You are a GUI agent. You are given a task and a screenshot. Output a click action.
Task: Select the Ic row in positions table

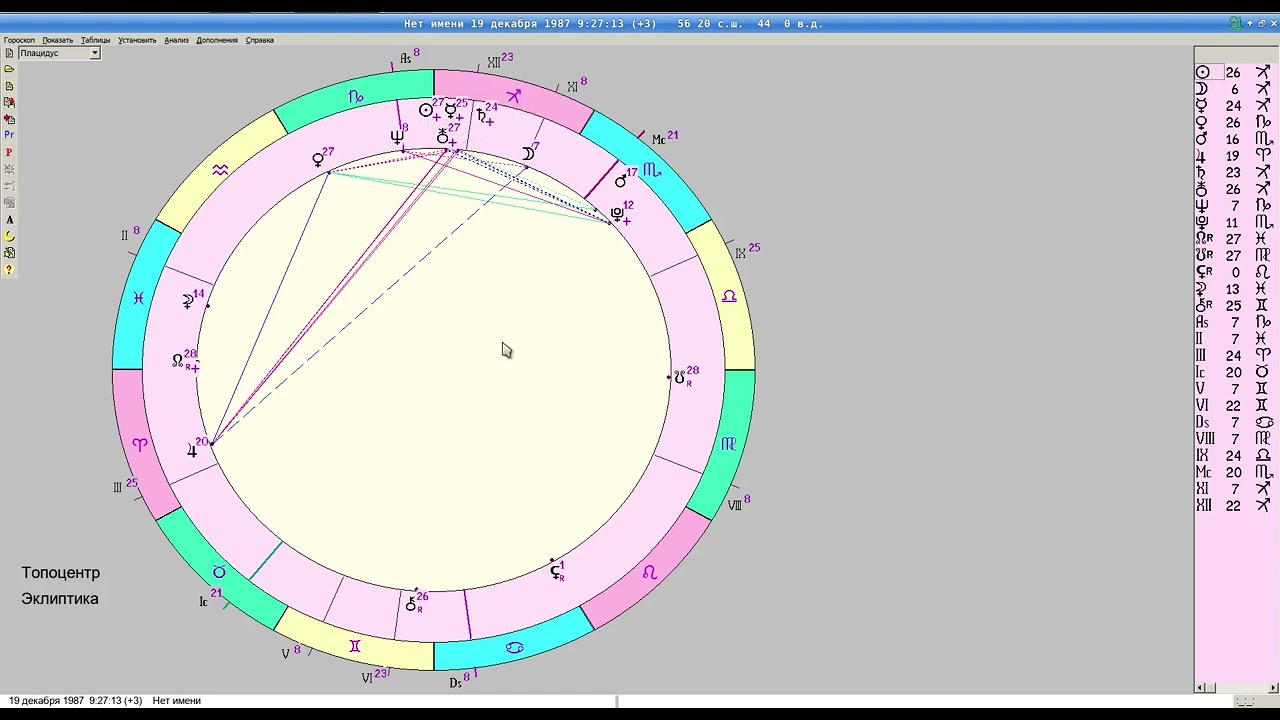(x=1234, y=372)
